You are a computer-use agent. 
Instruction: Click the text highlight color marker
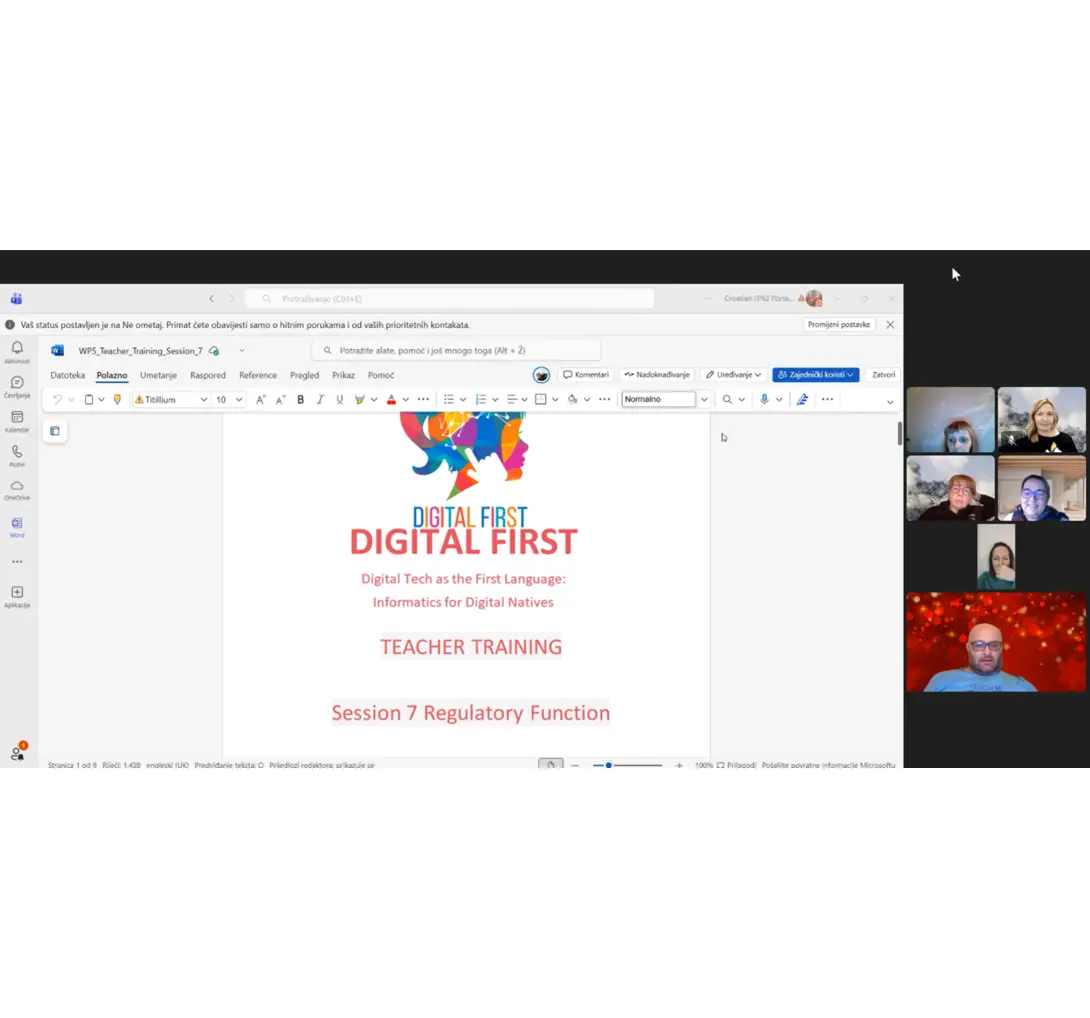(x=359, y=399)
